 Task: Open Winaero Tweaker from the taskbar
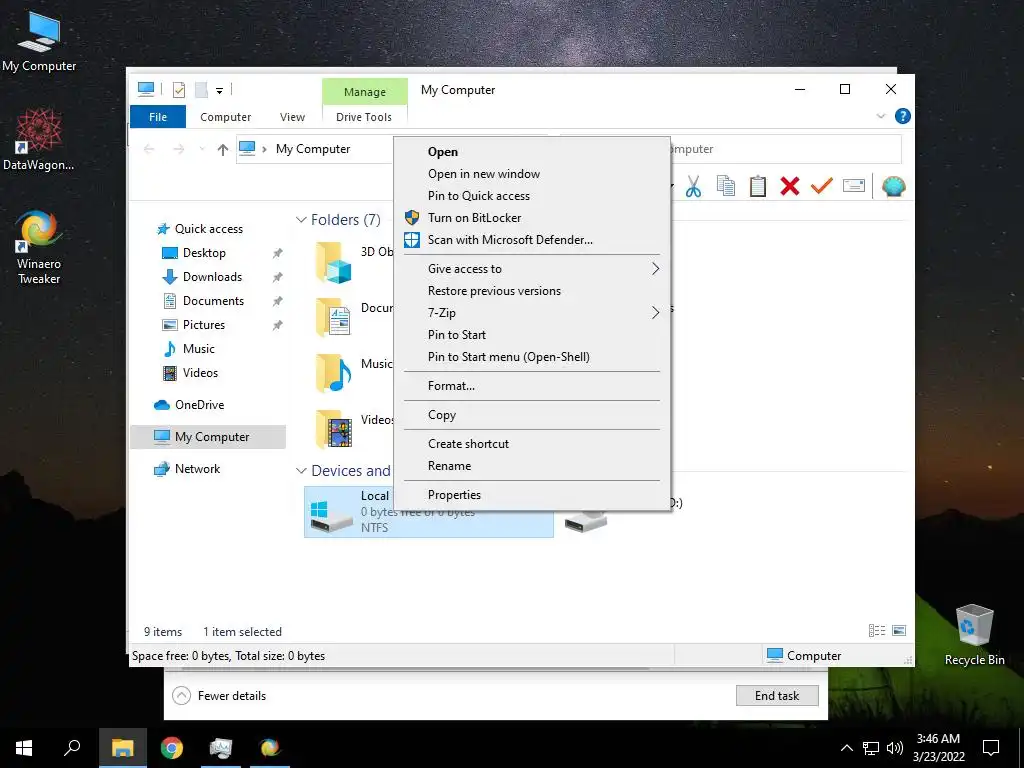[x=270, y=748]
